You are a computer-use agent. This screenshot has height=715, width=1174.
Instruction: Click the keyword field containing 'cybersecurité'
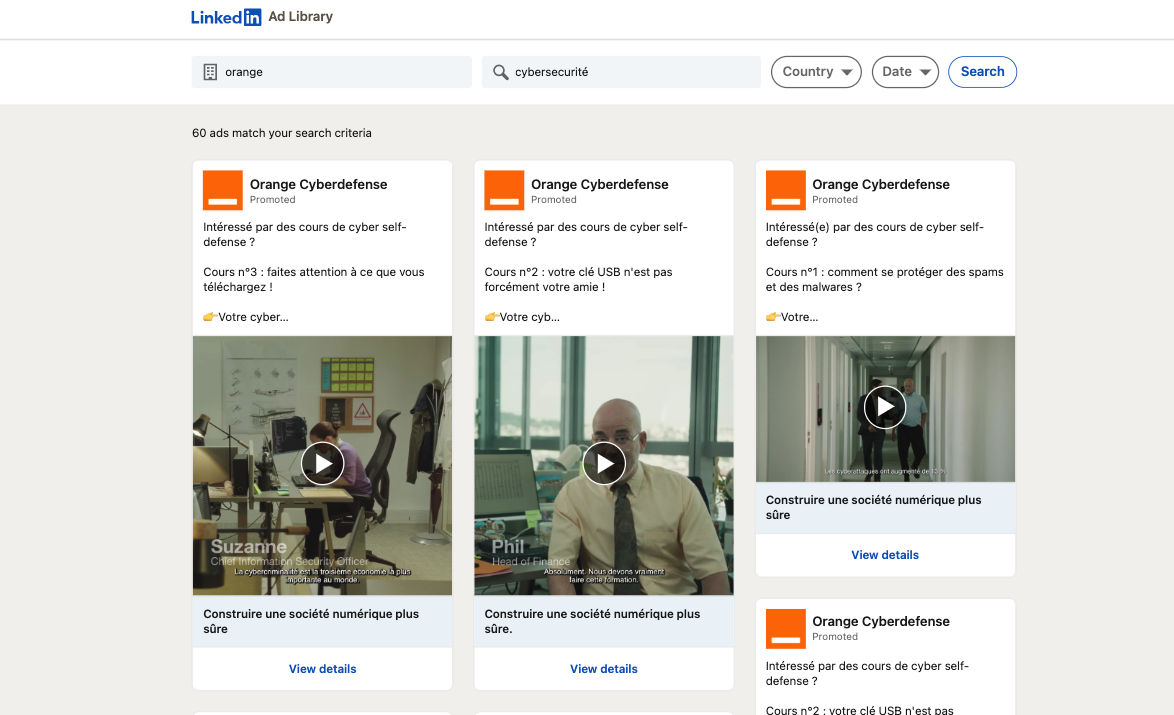[630, 72]
